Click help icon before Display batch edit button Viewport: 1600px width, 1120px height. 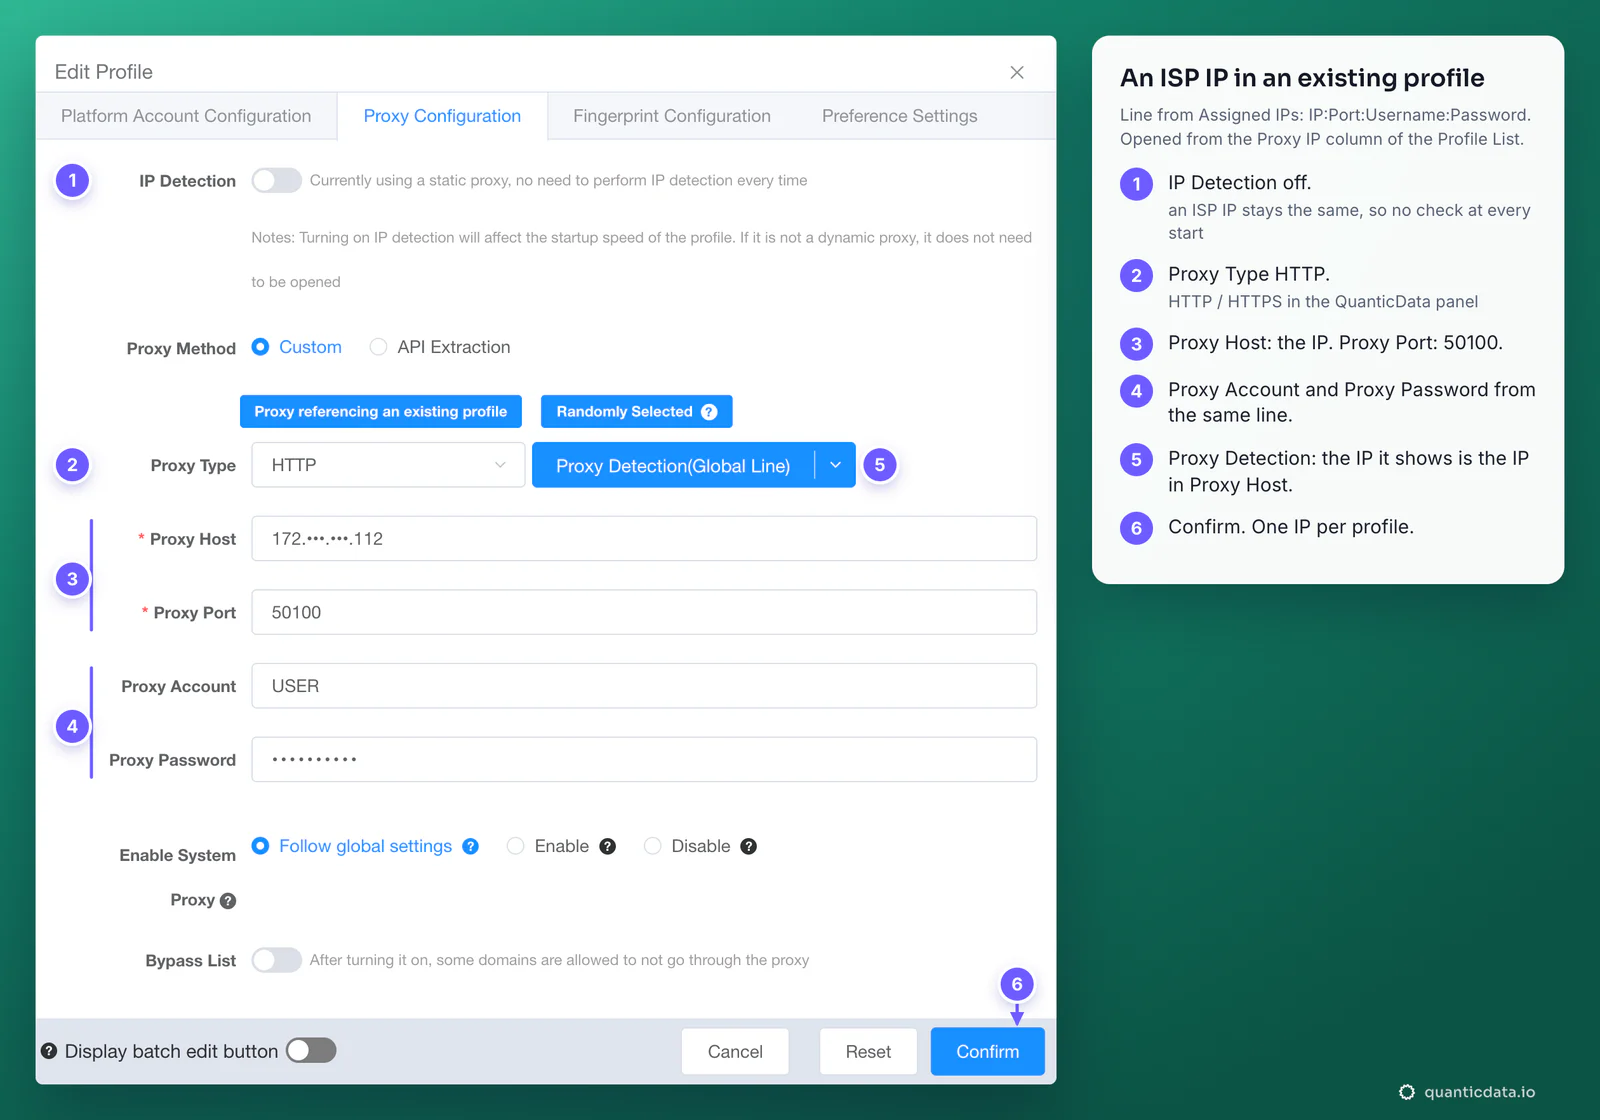click(x=49, y=1051)
